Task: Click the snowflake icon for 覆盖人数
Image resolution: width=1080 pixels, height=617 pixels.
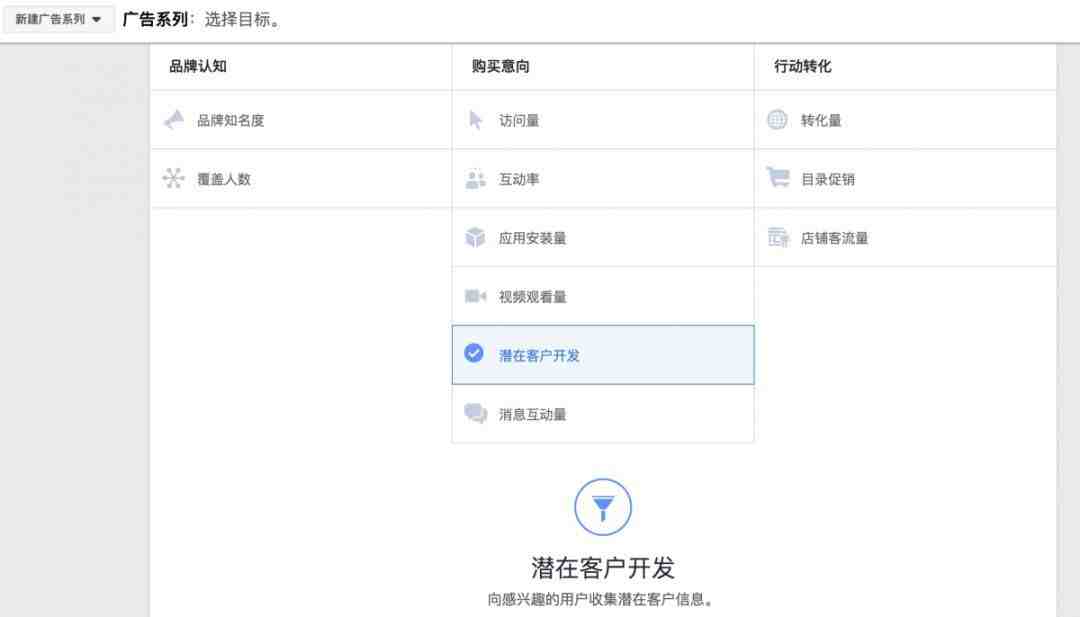Action: click(x=174, y=178)
